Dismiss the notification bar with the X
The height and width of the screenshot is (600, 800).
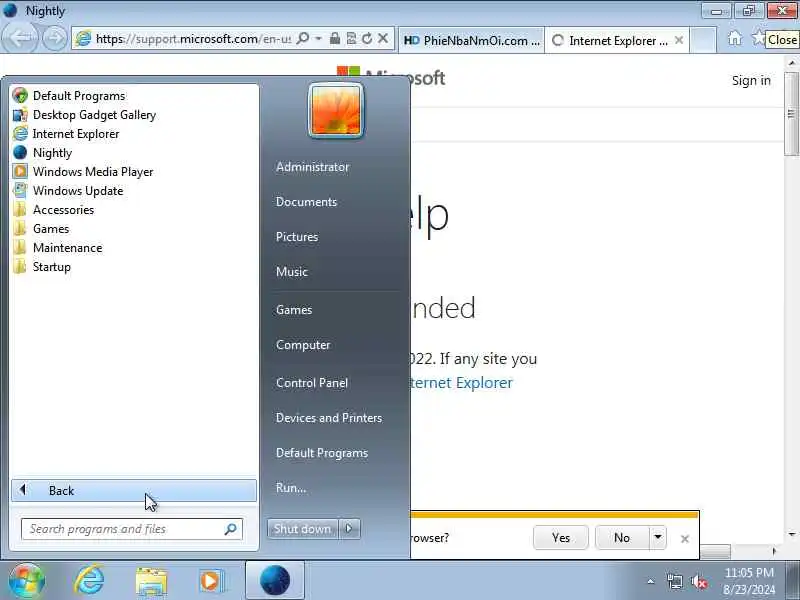[x=685, y=539]
